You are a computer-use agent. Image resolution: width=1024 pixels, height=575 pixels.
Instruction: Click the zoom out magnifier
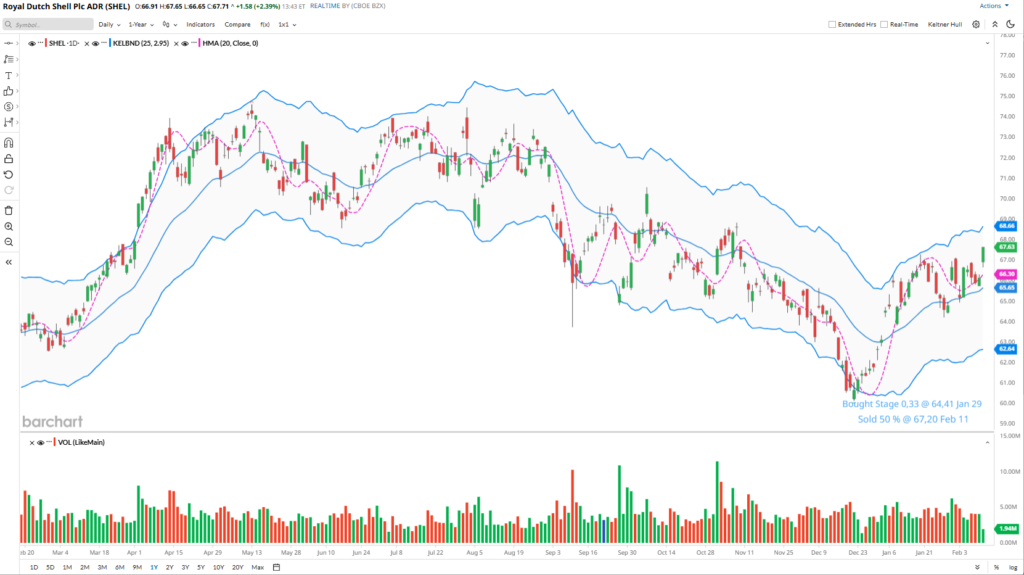pyautogui.click(x=9, y=242)
